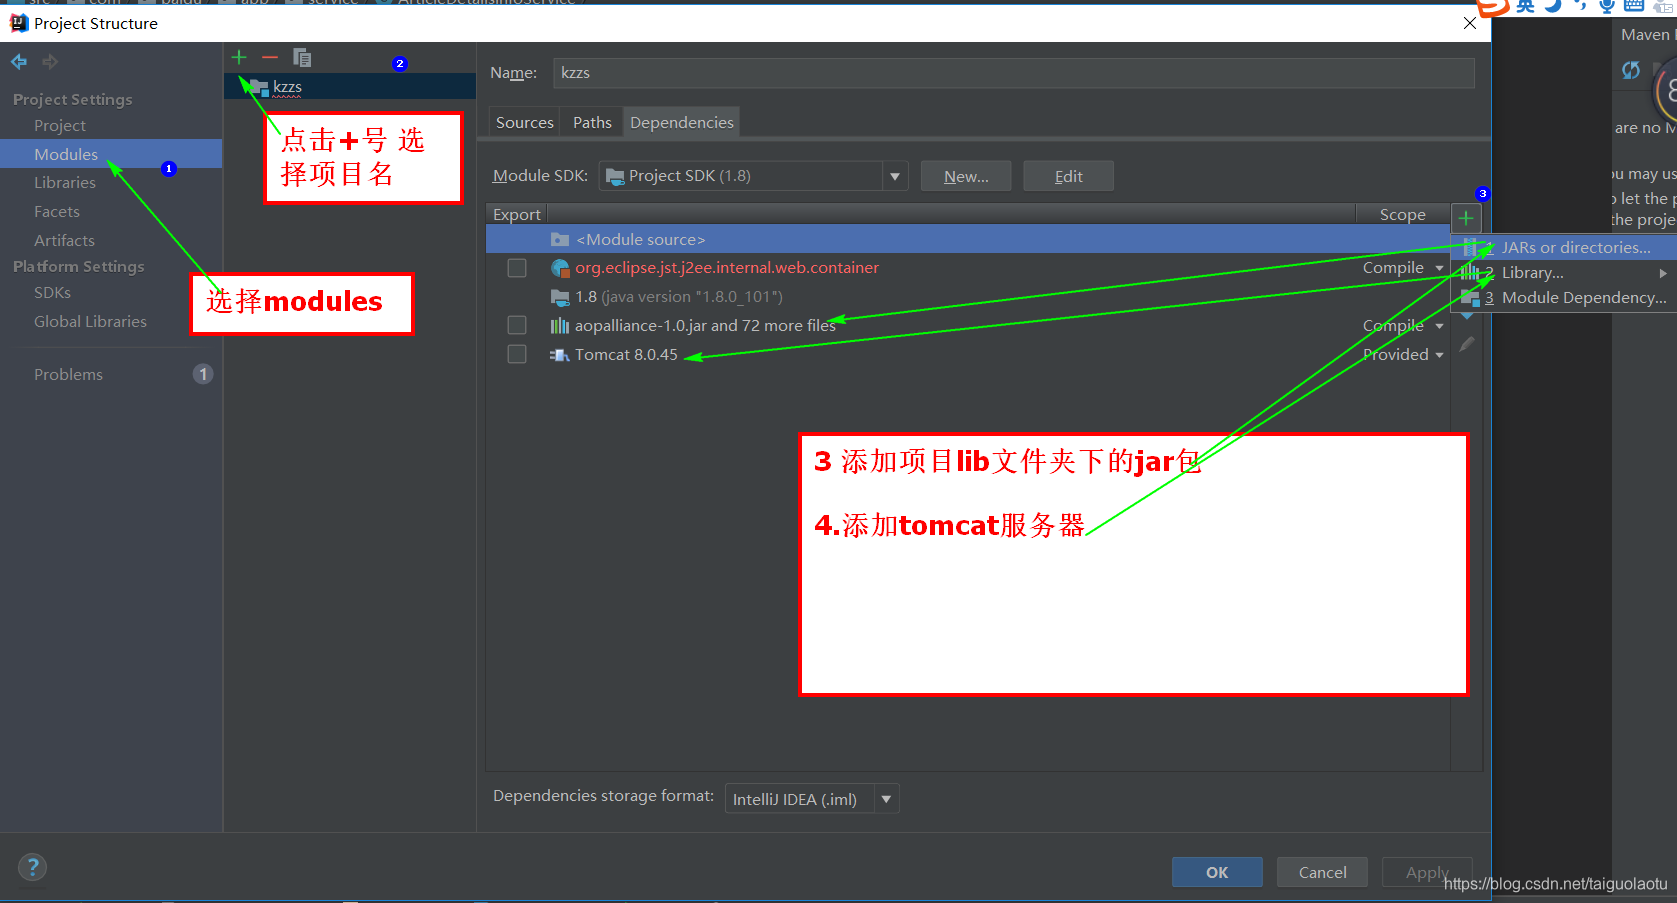The height and width of the screenshot is (903, 1677).
Task: Click the New... SDK button
Action: point(966,176)
